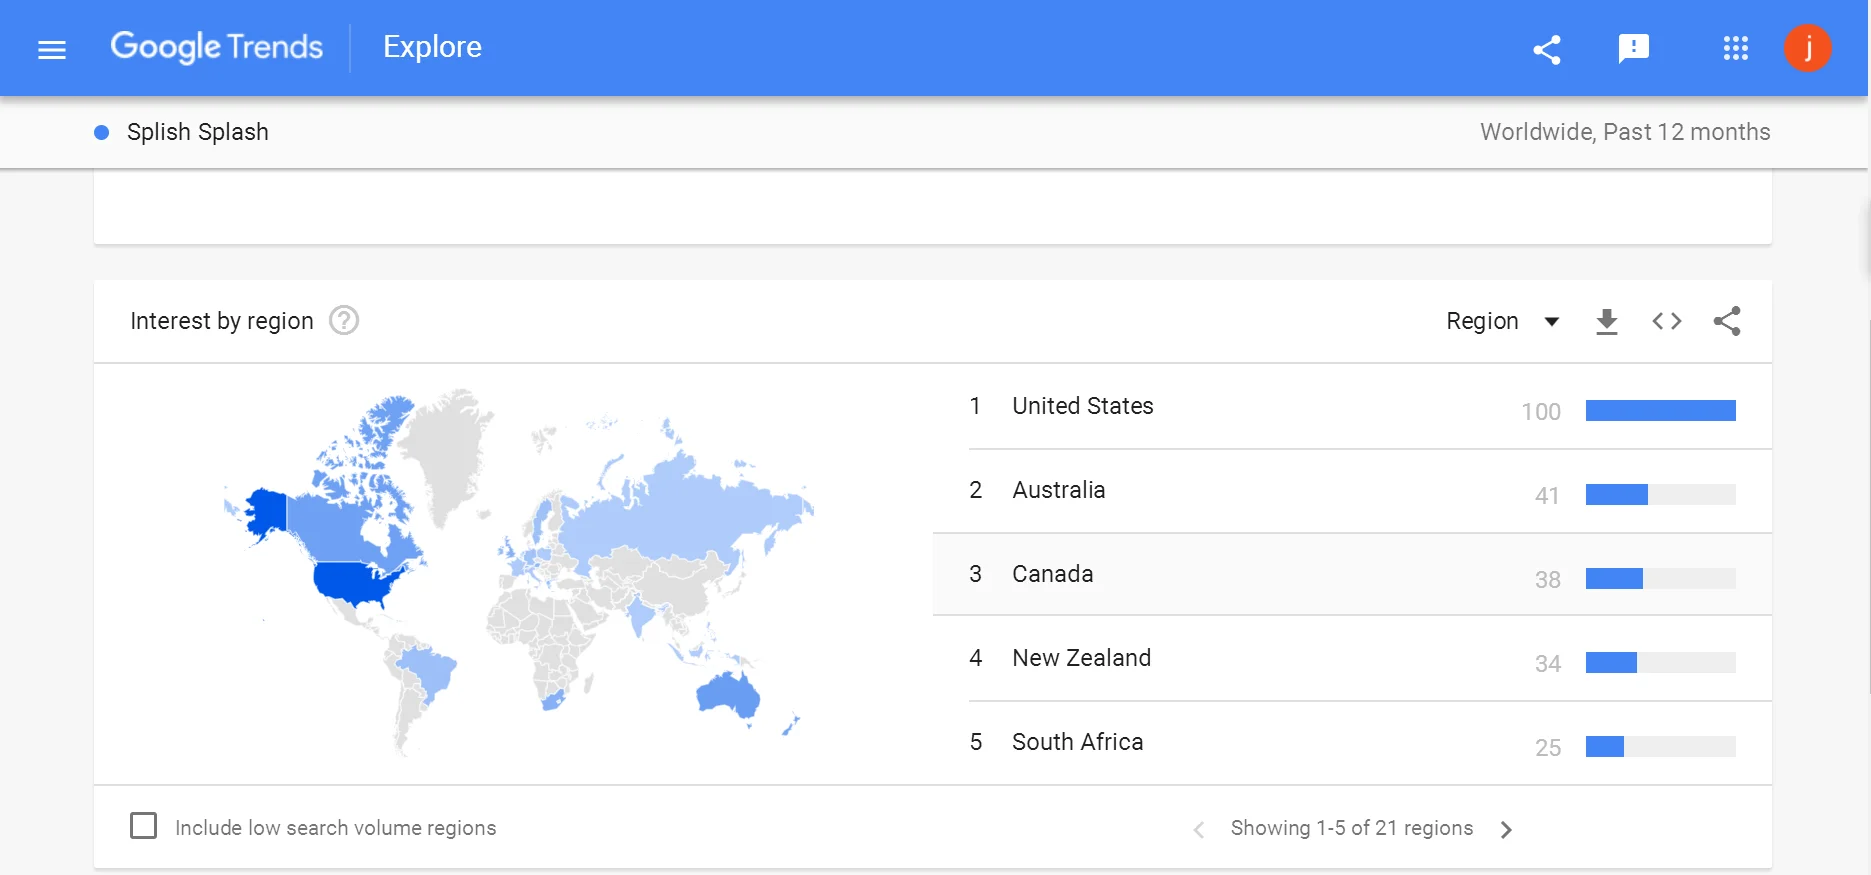Screen dimensions: 1871x875
Task: Download the interest by region CSV
Action: click(1606, 321)
